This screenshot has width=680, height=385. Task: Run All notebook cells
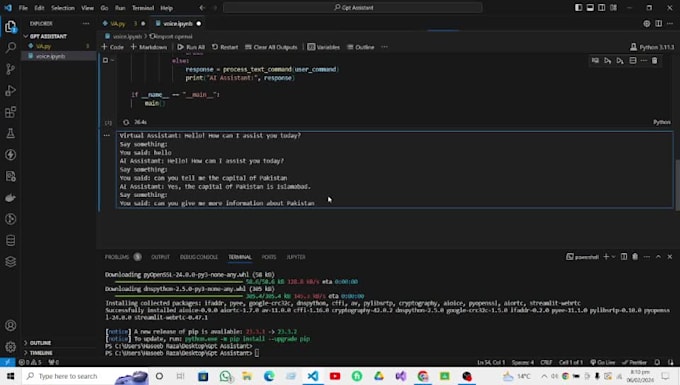[191, 47]
